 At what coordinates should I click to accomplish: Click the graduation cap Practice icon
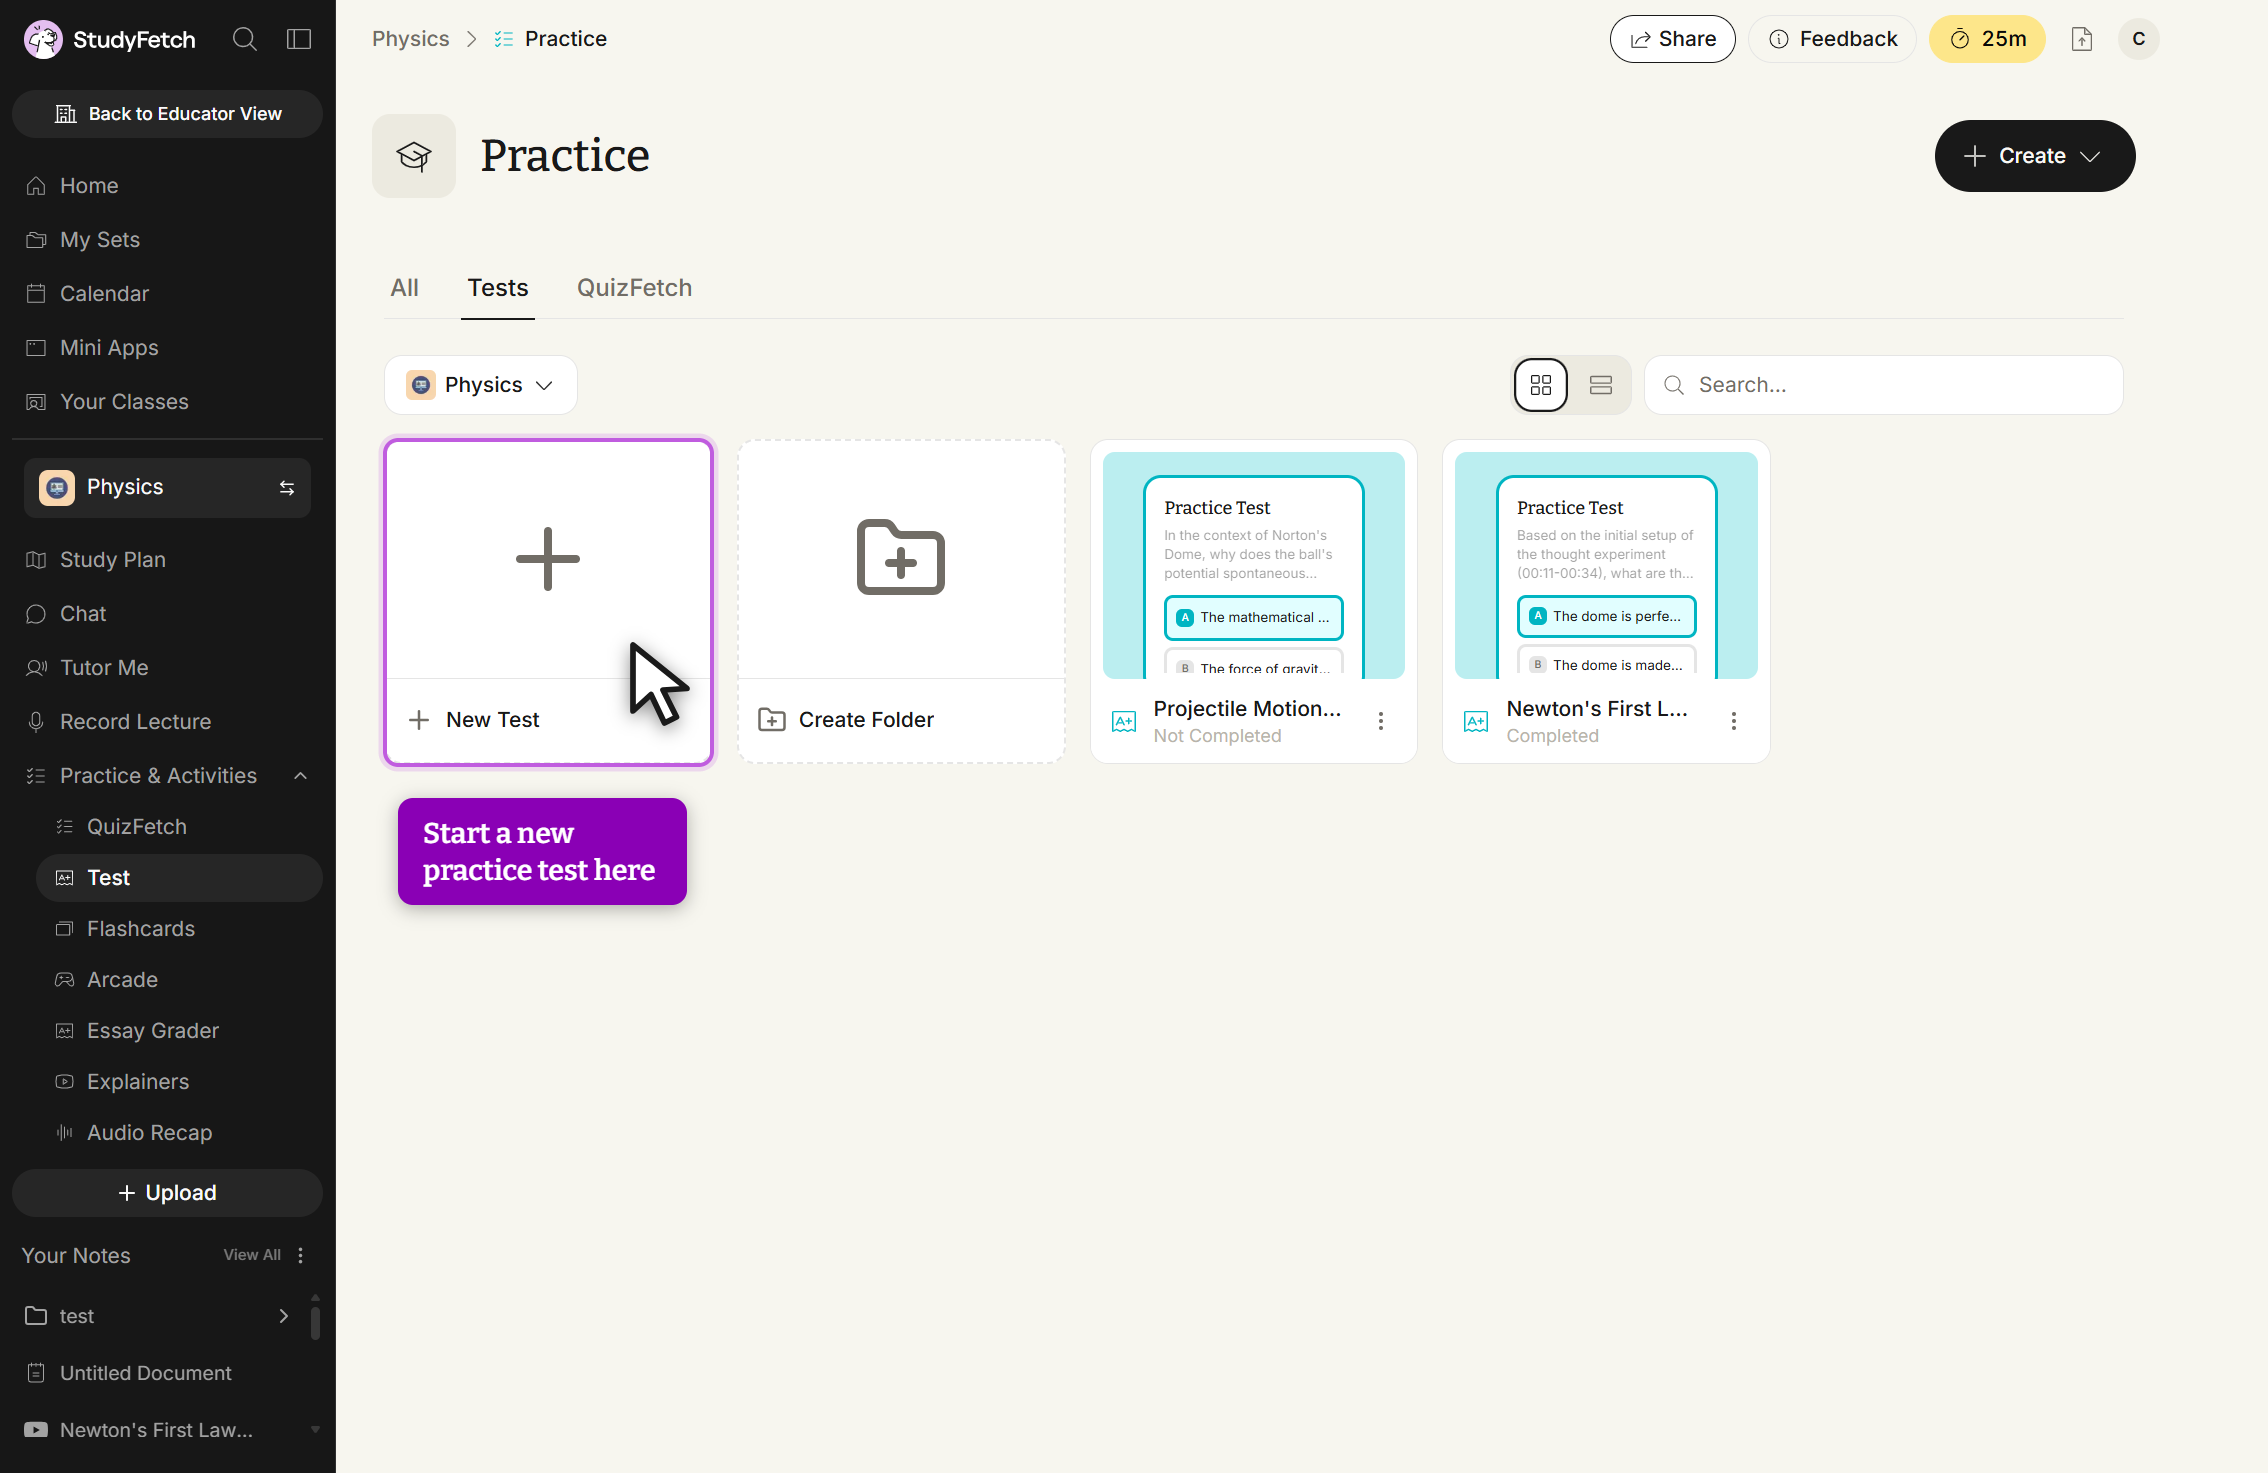[414, 156]
